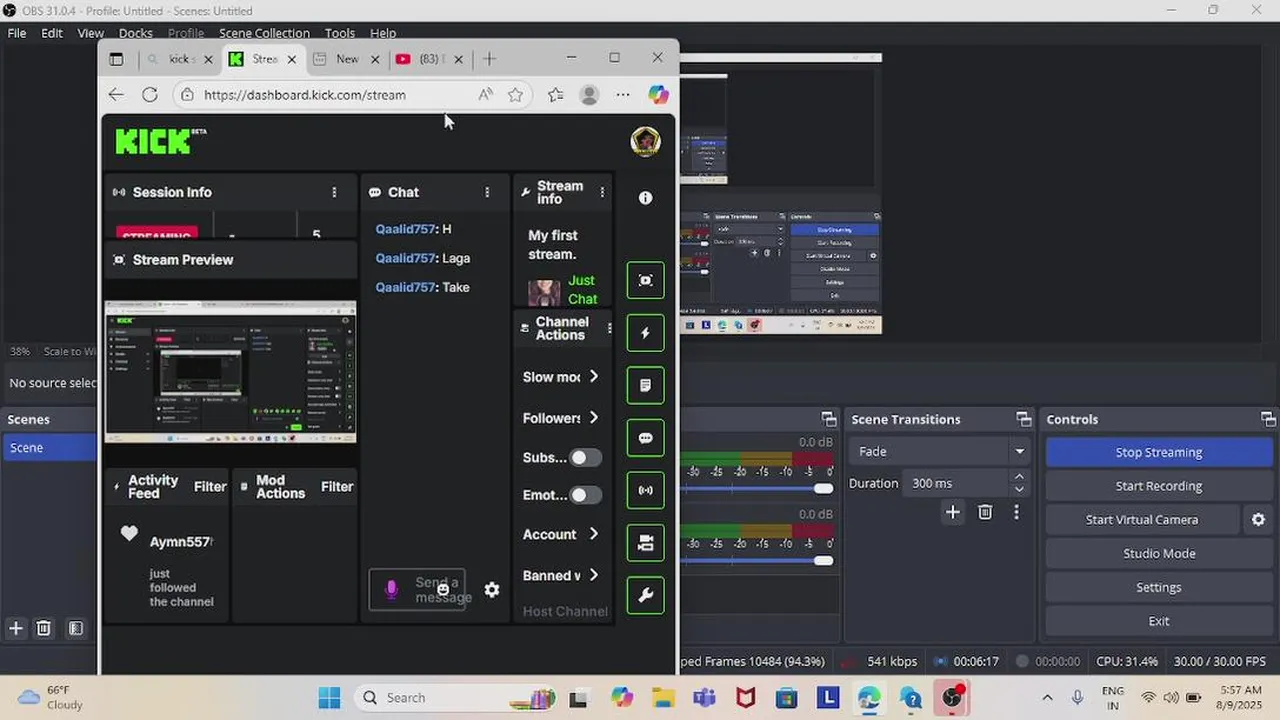Open chat settings gear
Screen dimensions: 1280x720
(492, 590)
